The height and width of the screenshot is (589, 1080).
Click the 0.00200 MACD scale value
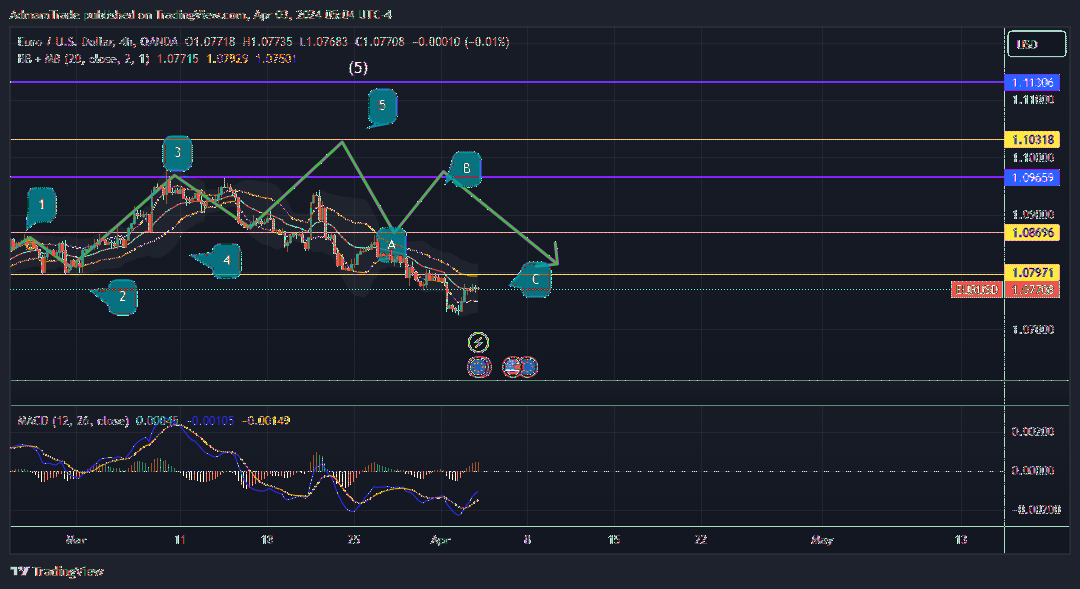click(x=1032, y=432)
